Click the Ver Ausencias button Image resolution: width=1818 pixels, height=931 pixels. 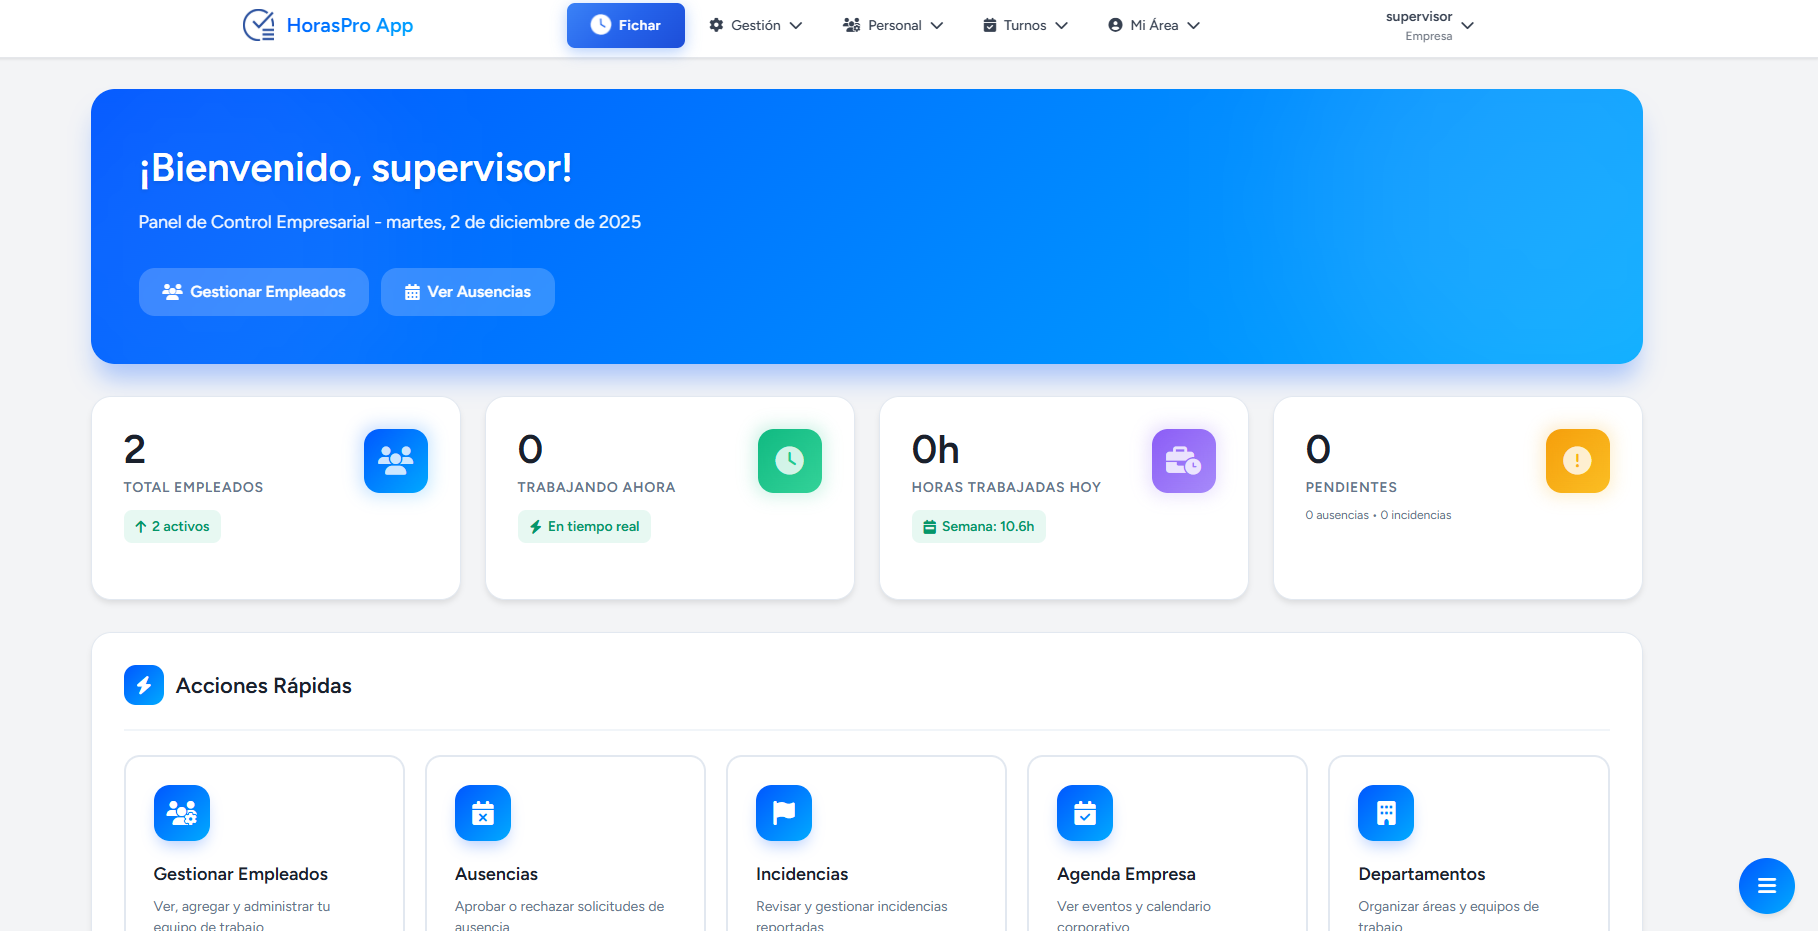[x=467, y=291]
